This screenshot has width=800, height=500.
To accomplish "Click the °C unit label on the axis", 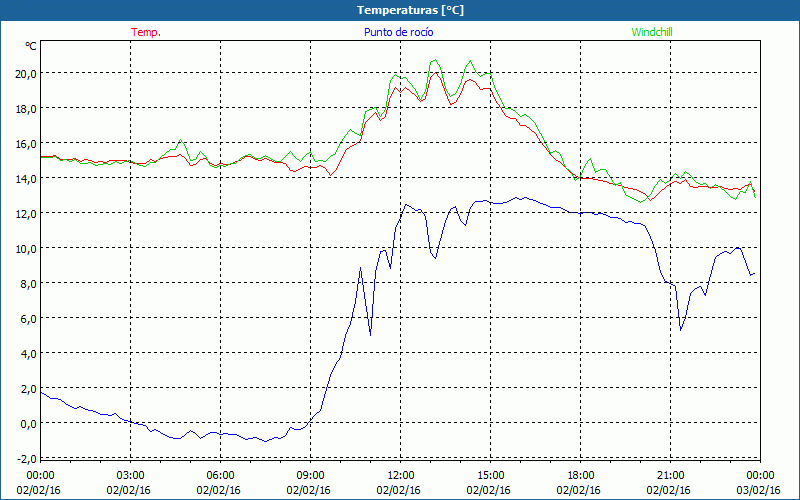I will [x=31, y=46].
